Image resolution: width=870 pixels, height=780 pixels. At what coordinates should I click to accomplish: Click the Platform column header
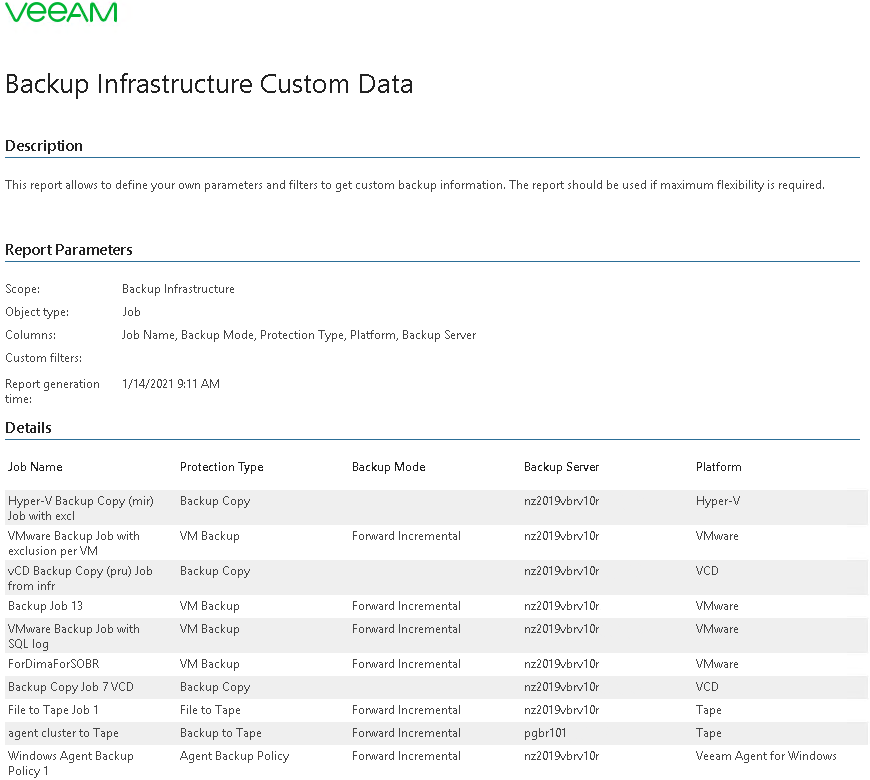pyautogui.click(x=718, y=467)
